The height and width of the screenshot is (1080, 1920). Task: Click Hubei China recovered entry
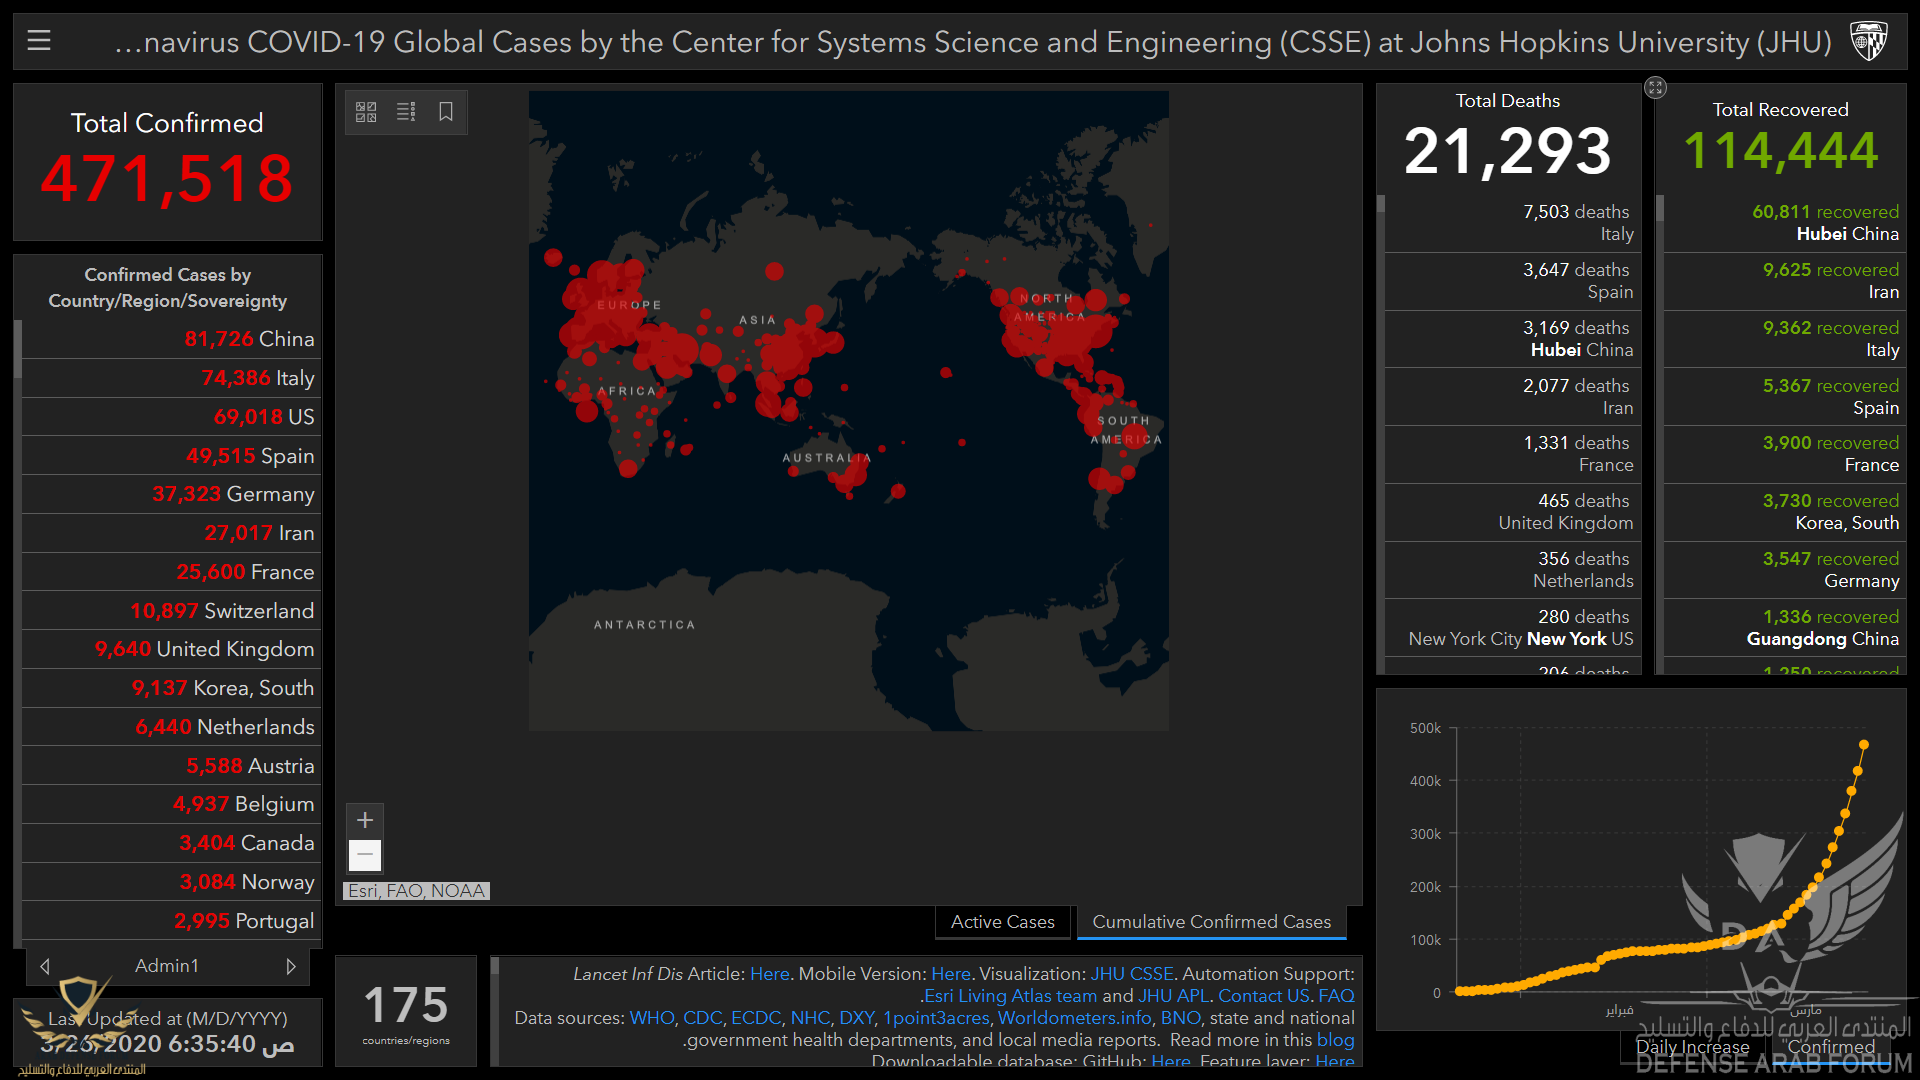coord(1824,223)
